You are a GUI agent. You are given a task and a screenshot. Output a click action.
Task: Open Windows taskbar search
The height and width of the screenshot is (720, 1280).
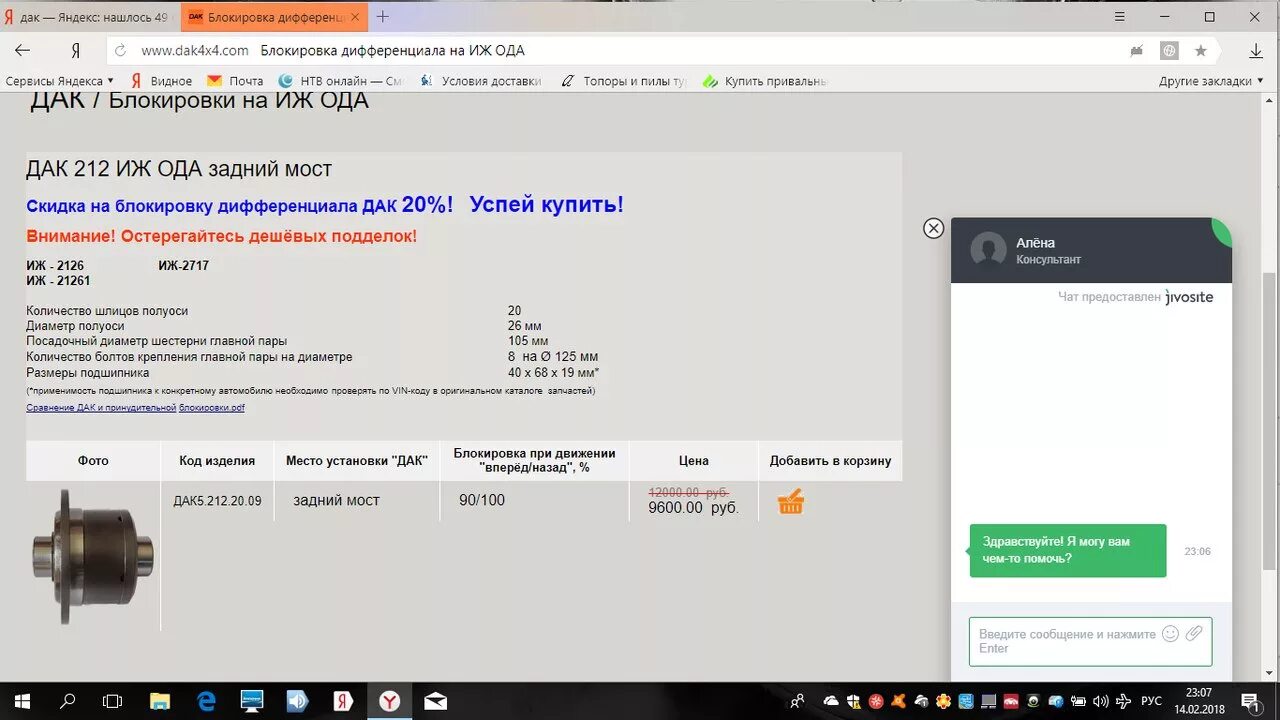pos(67,701)
